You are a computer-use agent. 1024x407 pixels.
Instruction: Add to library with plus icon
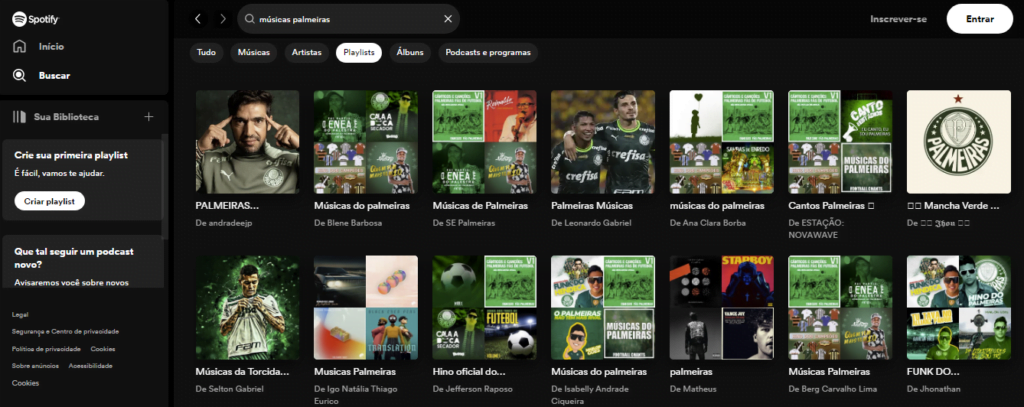point(149,117)
